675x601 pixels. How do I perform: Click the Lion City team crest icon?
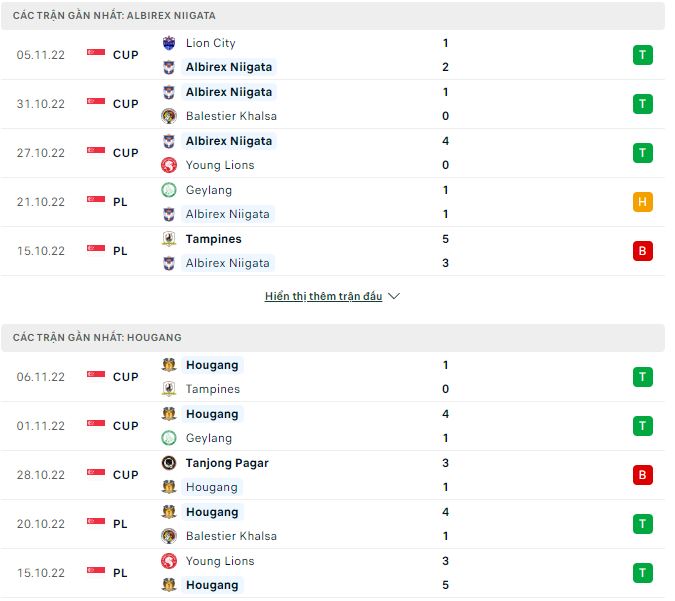pyautogui.click(x=168, y=43)
